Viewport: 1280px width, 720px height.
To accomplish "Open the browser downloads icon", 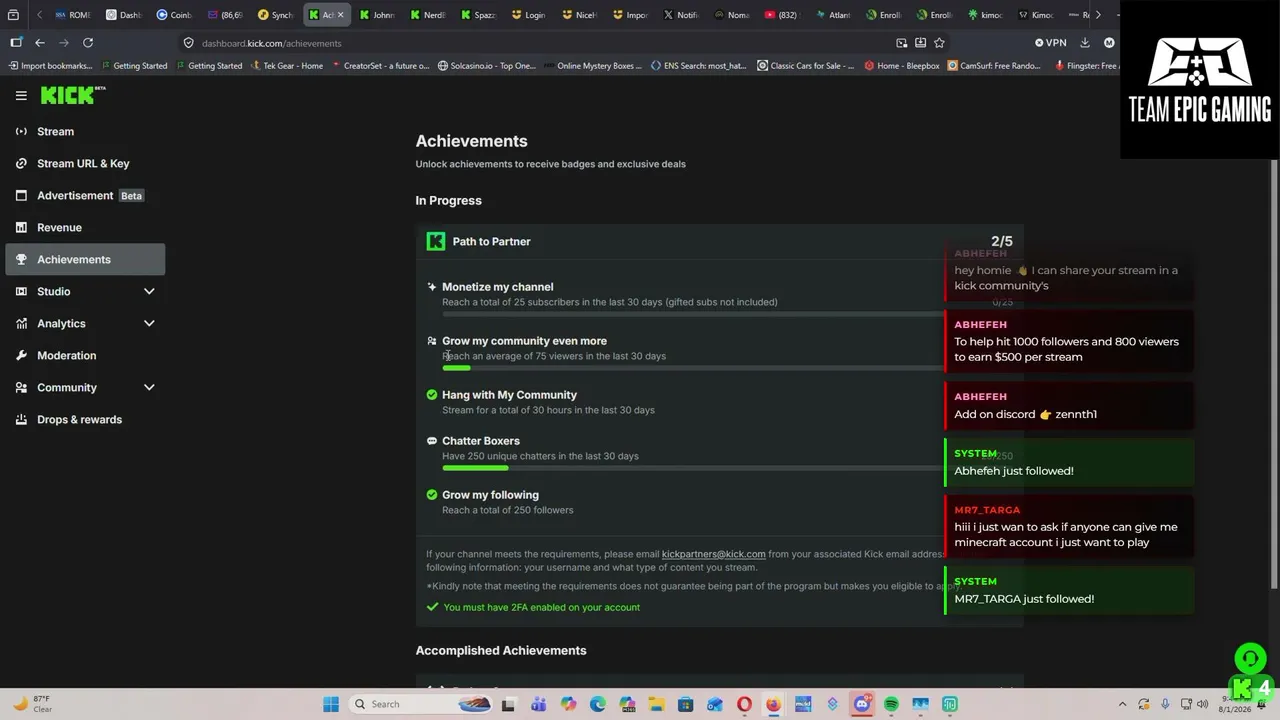I will 1085,43.
